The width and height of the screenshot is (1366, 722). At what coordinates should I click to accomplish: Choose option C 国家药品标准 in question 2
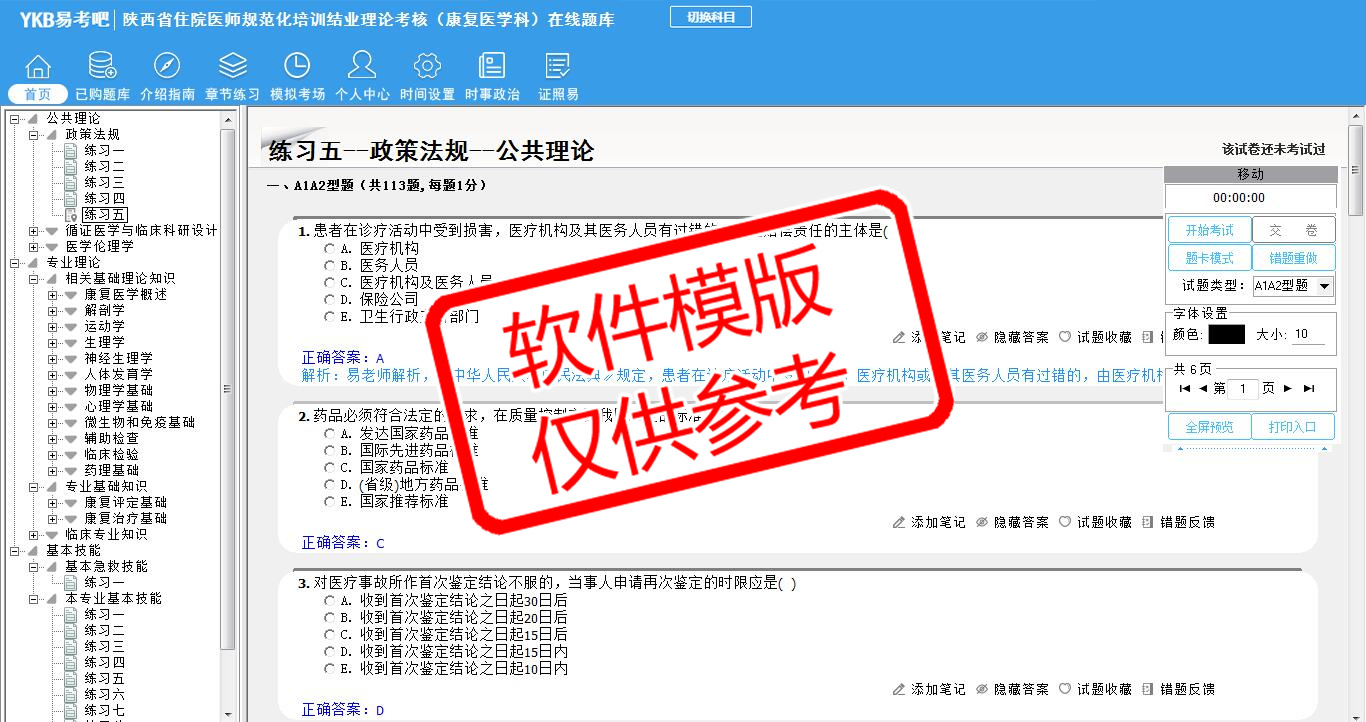tap(330, 468)
